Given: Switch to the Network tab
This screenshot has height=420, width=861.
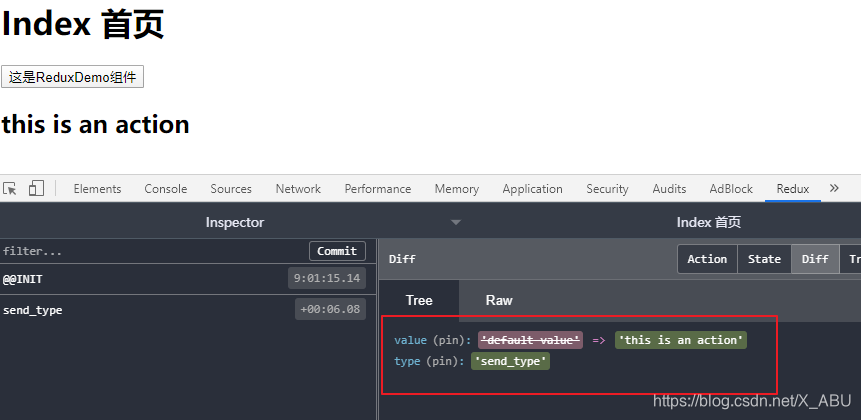Looking at the screenshot, I should (298, 189).
